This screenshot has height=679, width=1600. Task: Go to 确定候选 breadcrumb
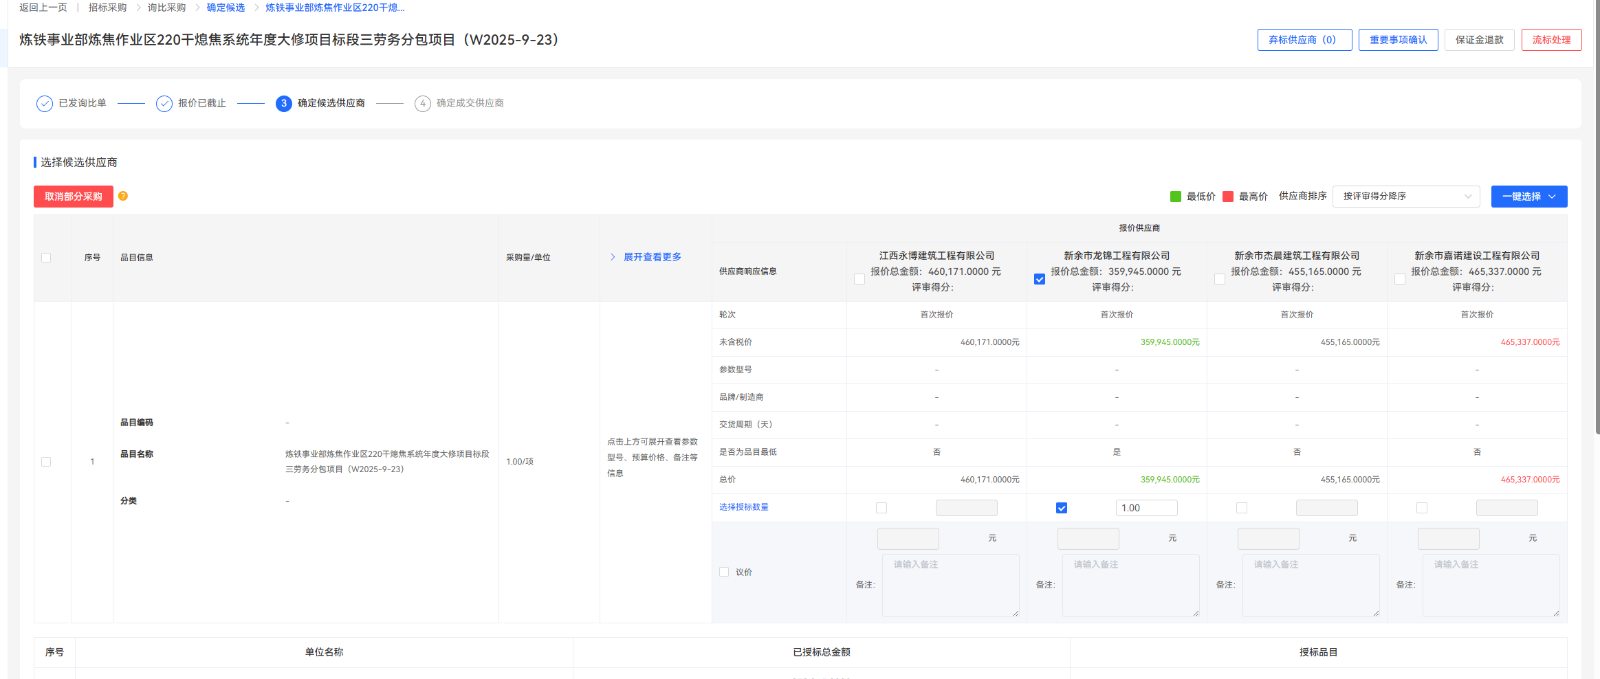(x=226, y=7)
